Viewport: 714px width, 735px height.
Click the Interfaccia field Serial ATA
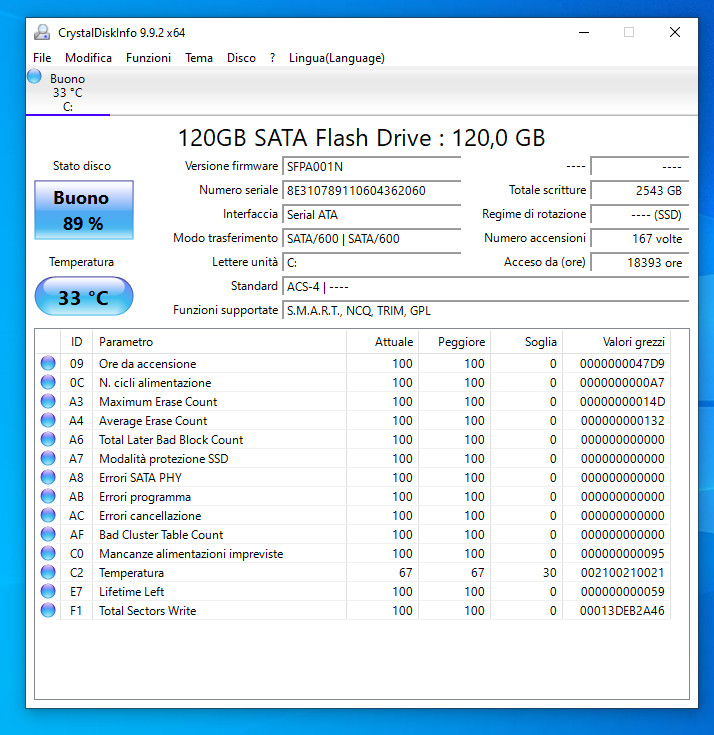pyautogui.click(x=372, y=215)
